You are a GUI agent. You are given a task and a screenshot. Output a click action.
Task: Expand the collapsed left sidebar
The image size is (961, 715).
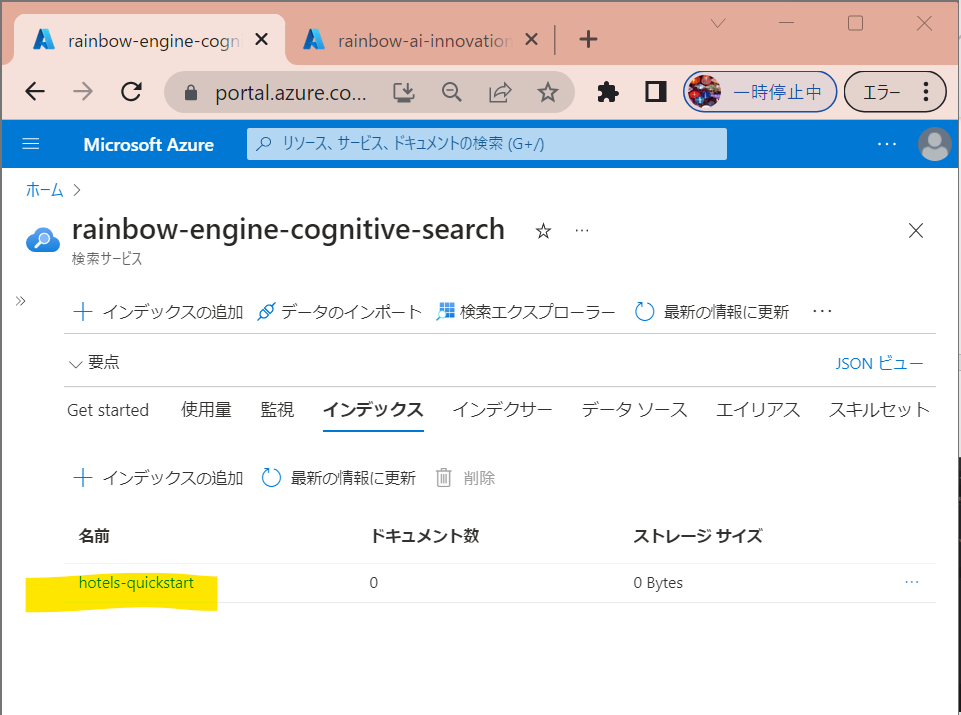pyautogui.click(x=21, y=301)
